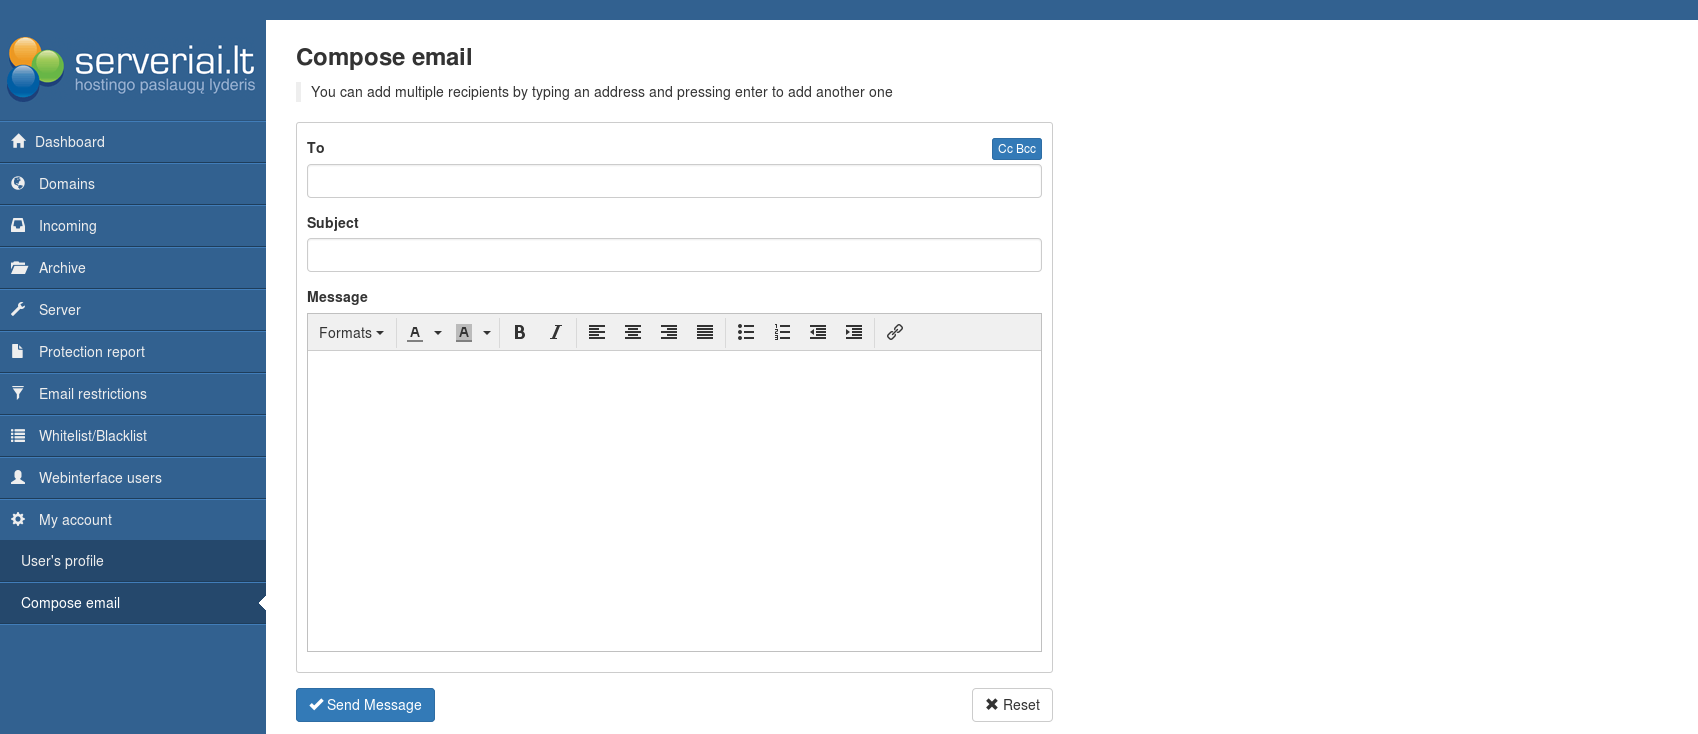Open Email restrictions in the sidebar
This screenshot has height=734, width=1698.
click(93, 394)
